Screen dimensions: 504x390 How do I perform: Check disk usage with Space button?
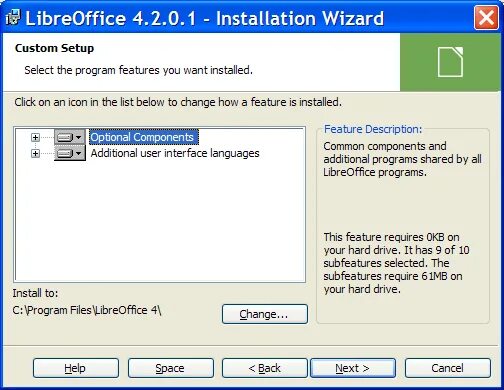tap(171, 368)
